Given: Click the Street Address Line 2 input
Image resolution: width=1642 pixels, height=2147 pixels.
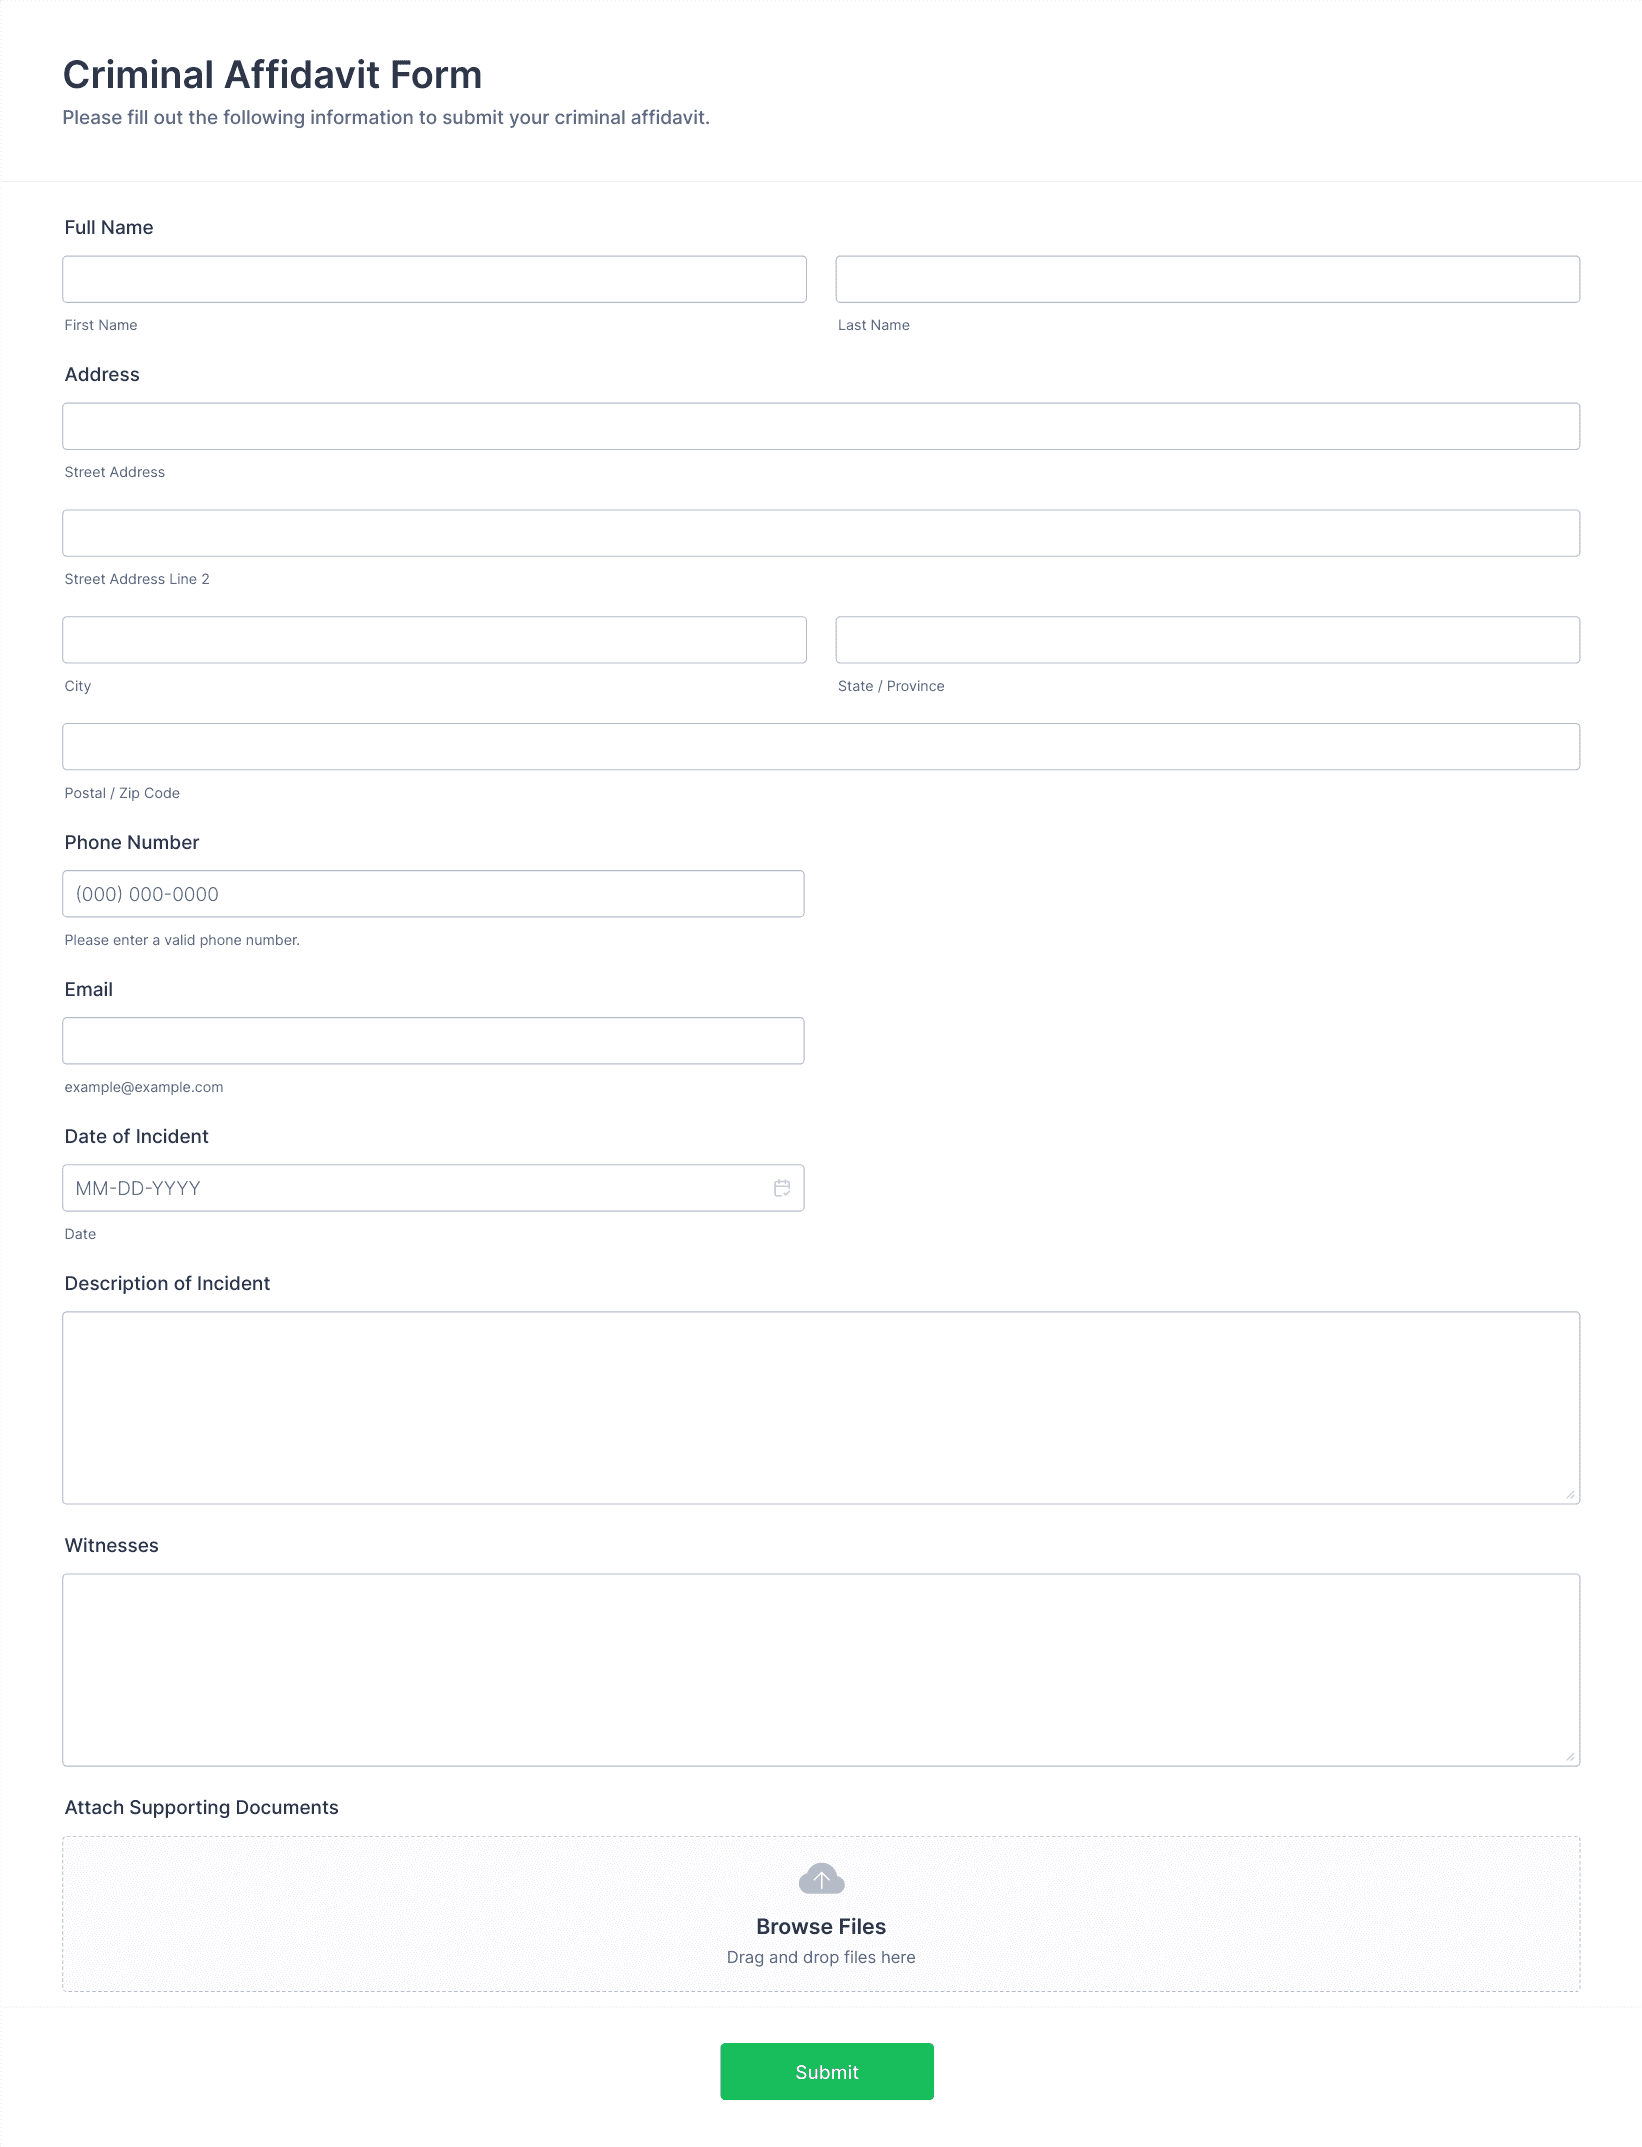Looking at the screenshot, I should (x=821, y=533).
